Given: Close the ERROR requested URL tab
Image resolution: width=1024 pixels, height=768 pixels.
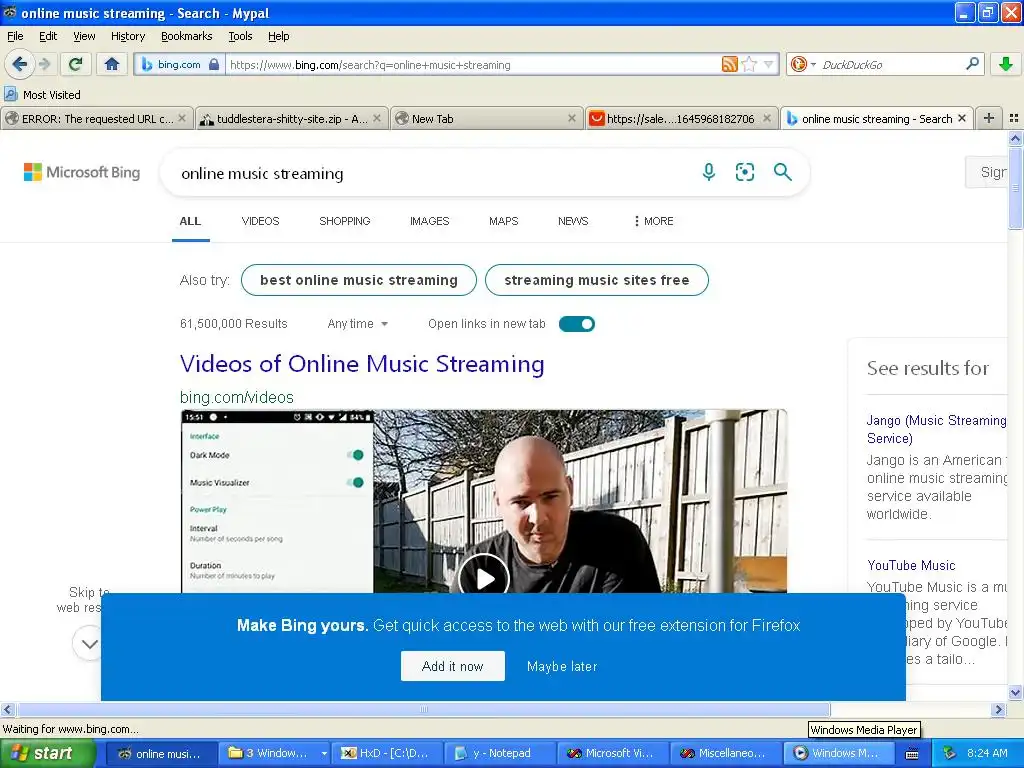Looking at the screenshot, I should (182, 118).
